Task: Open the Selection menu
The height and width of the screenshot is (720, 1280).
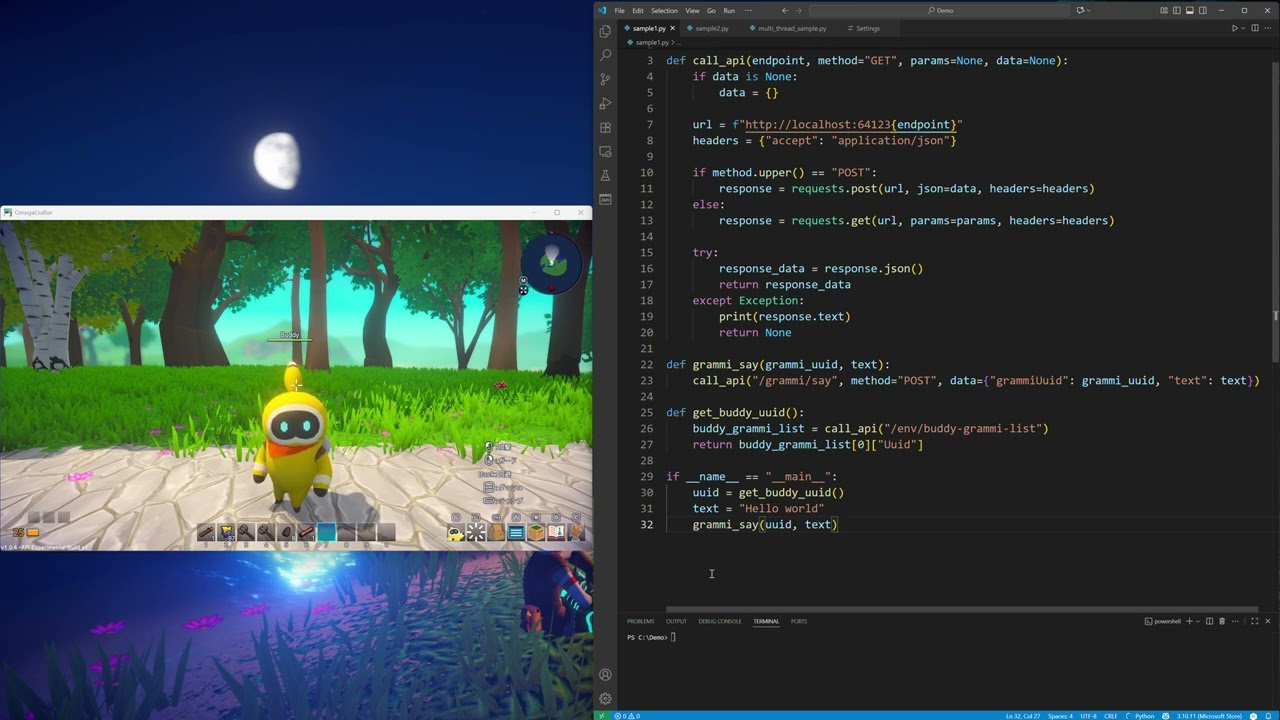Action: click(x=664, y=10)
